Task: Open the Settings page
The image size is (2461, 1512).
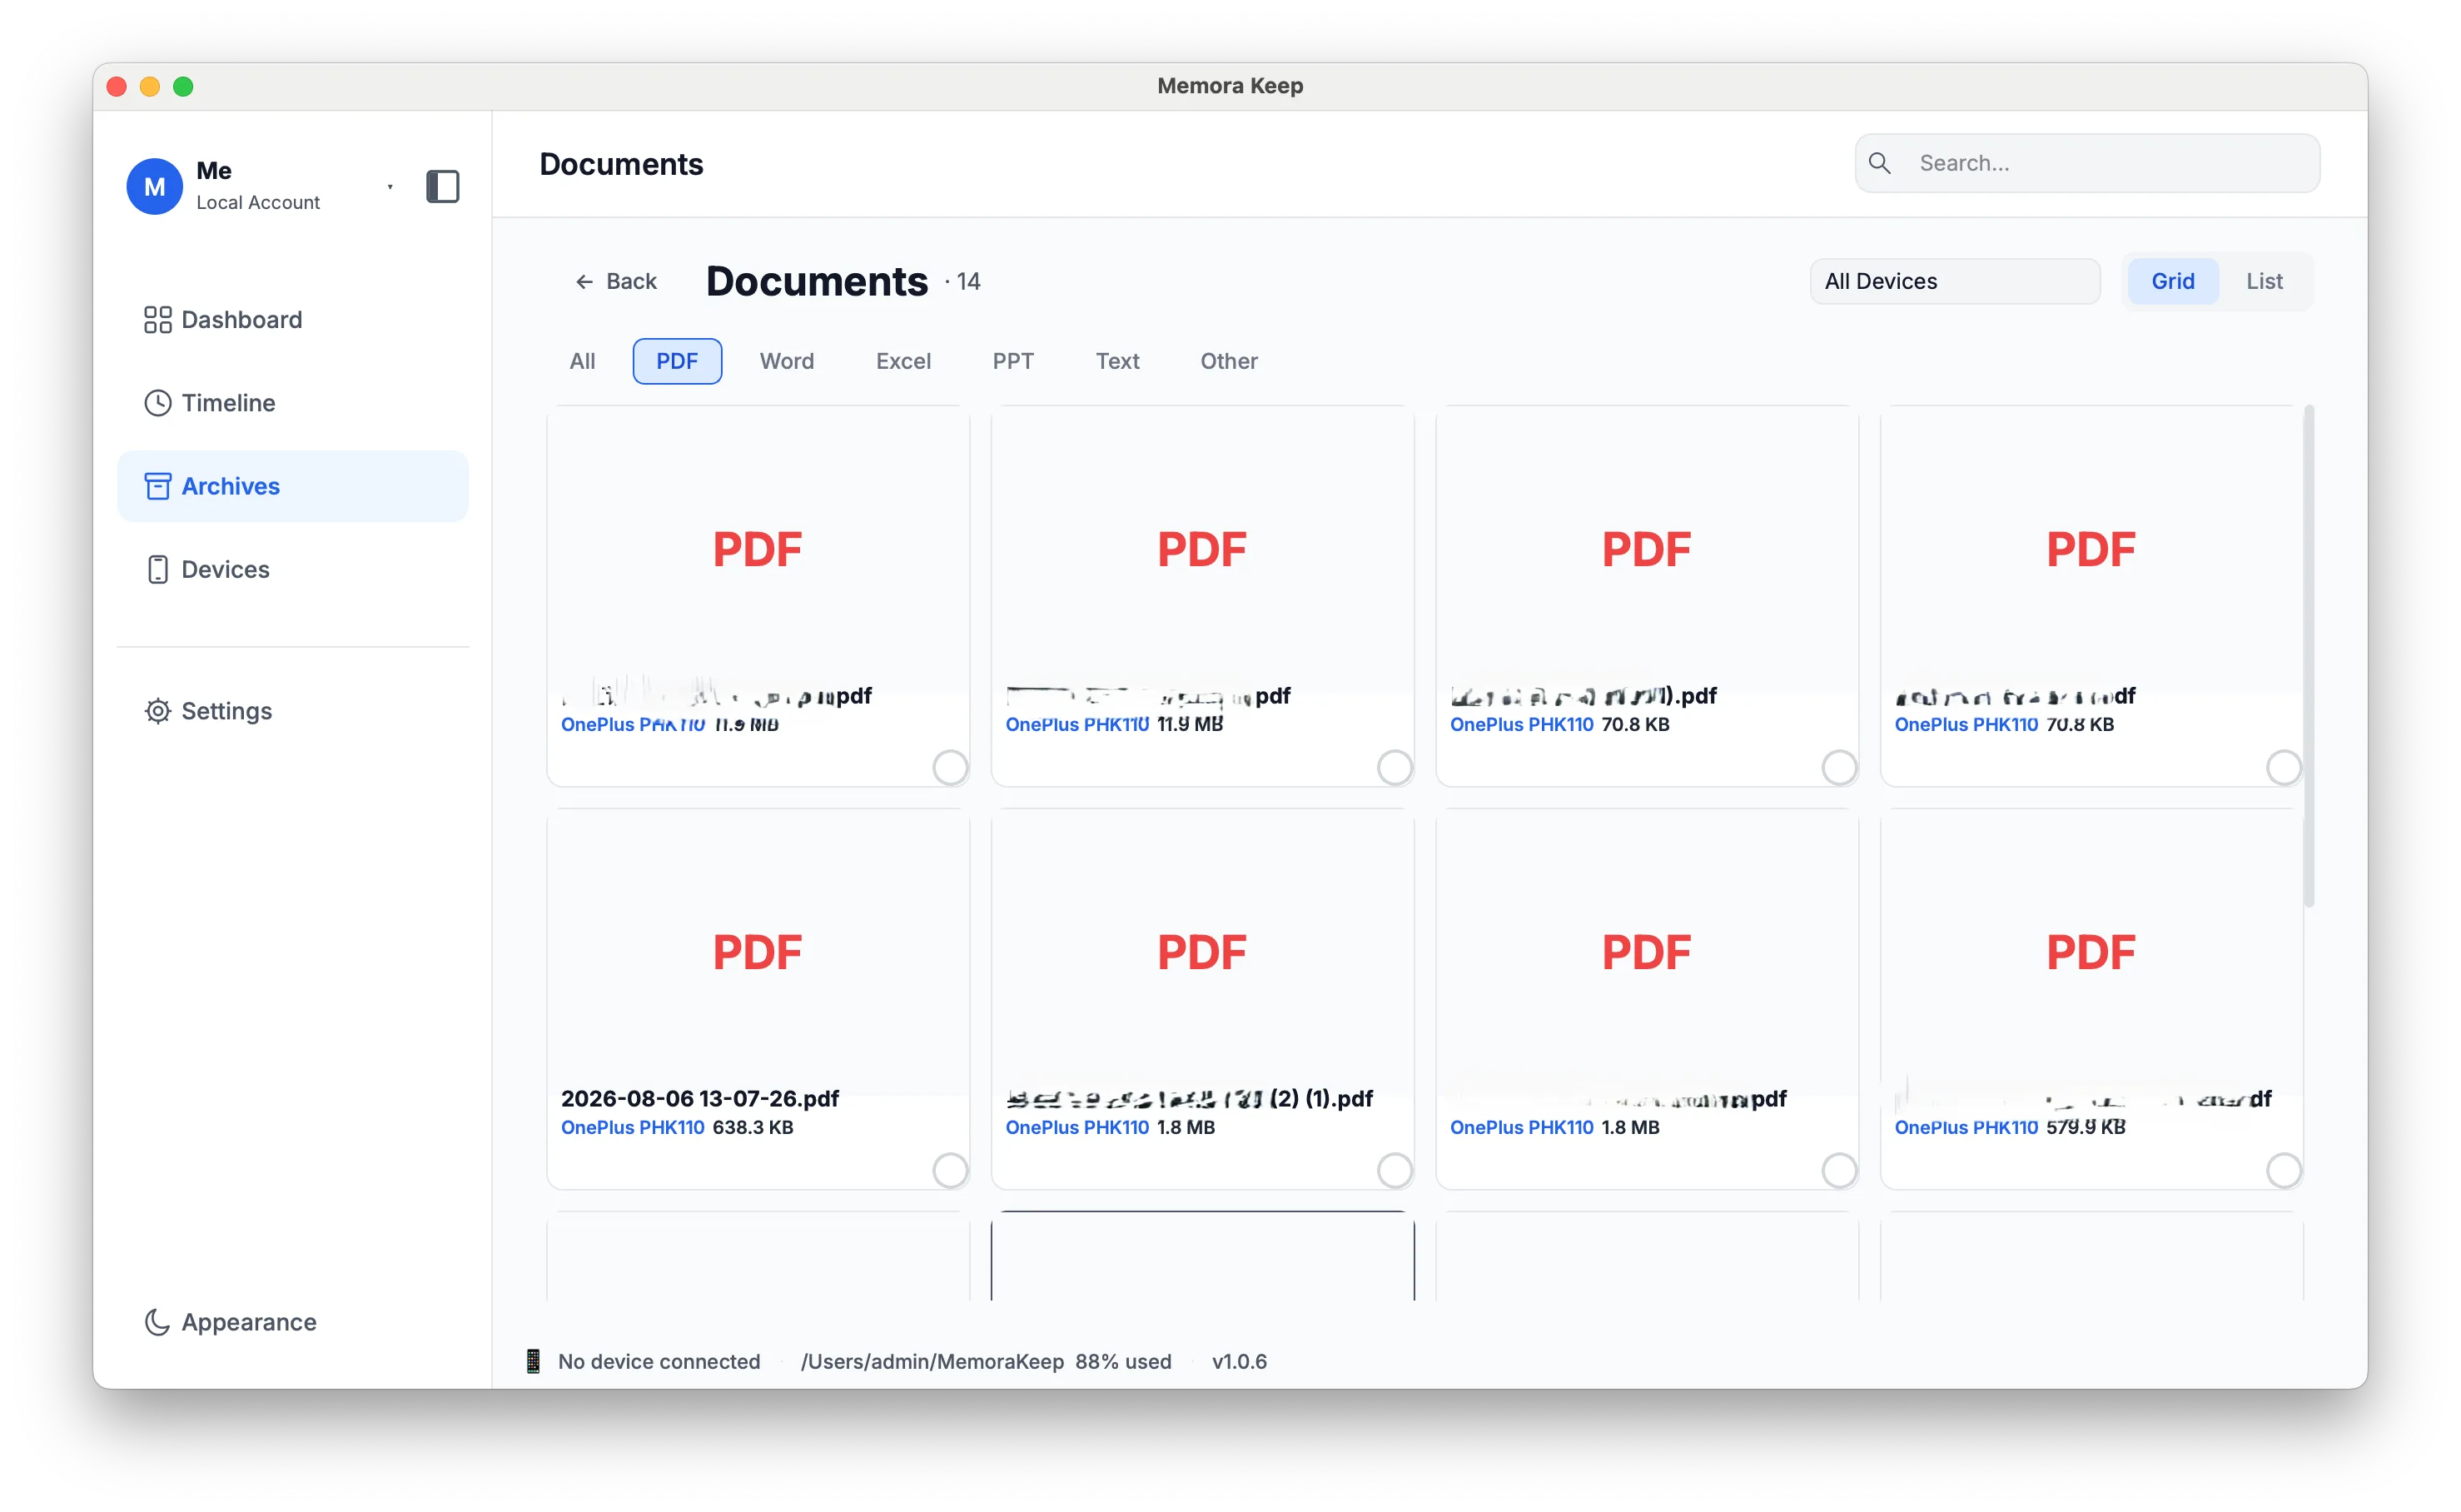Action: tap(292, 711)
